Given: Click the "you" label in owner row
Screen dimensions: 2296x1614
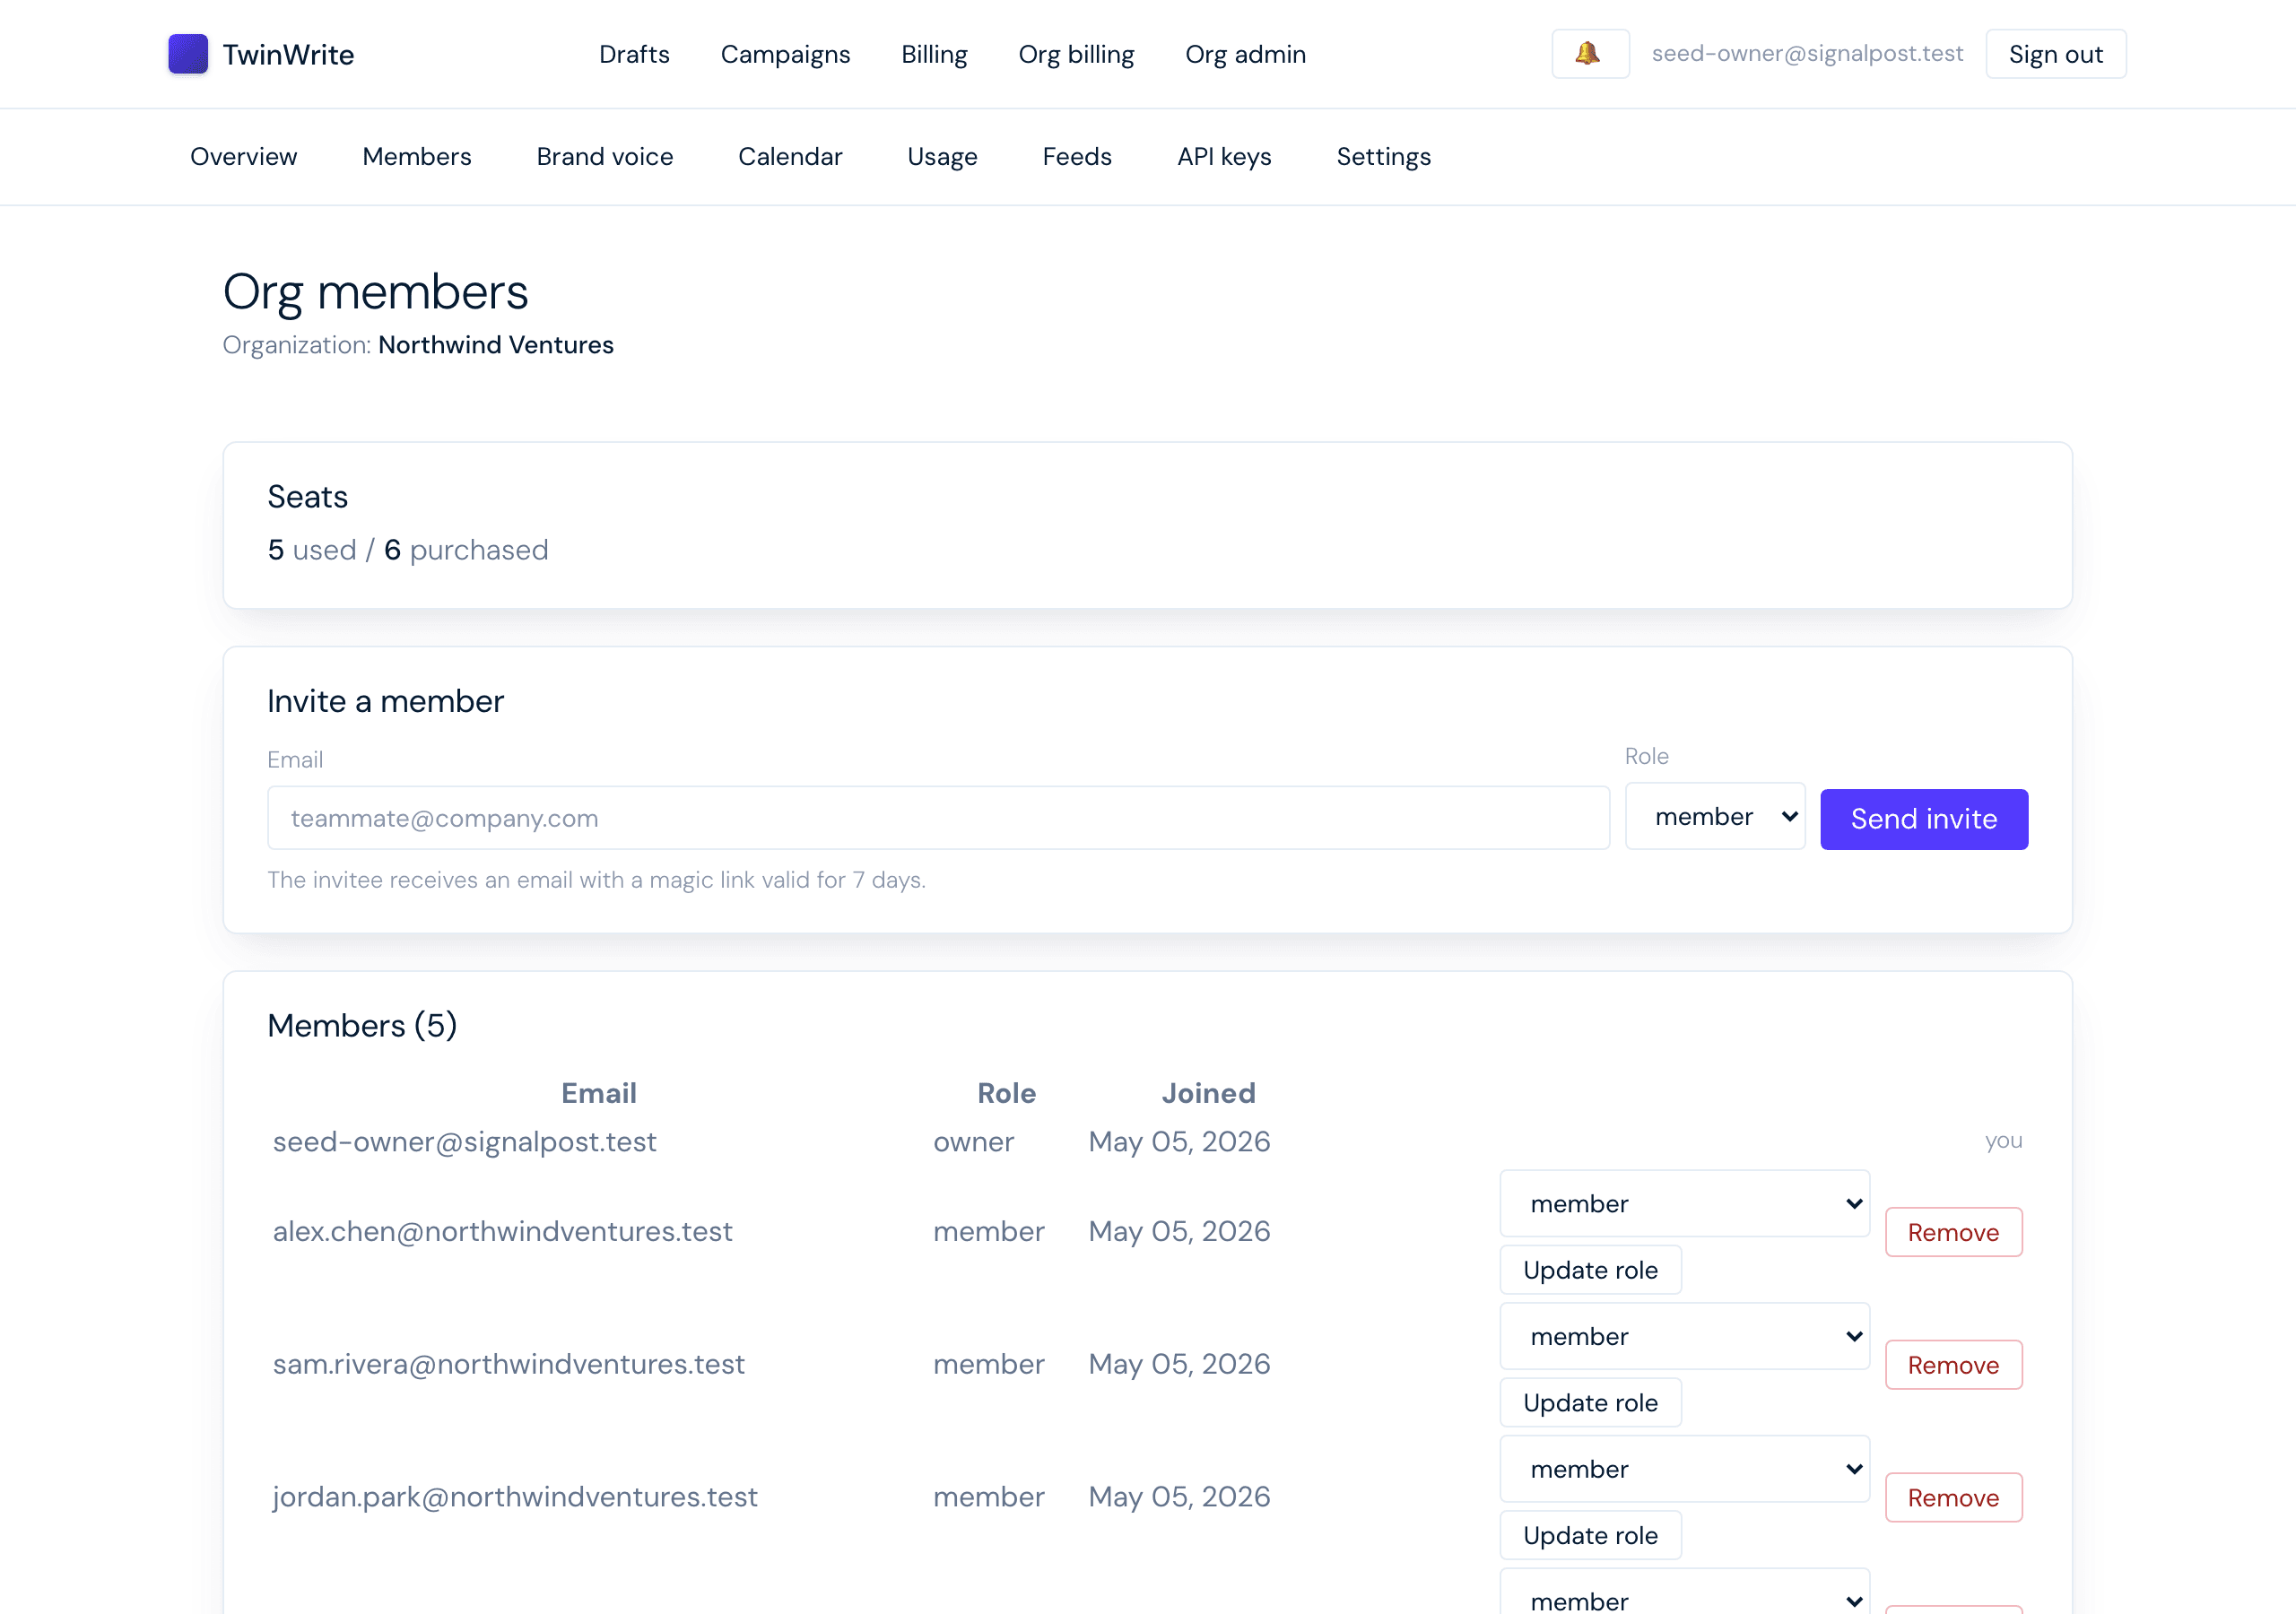Looking at the screenshot, I should [2003, 1140].
